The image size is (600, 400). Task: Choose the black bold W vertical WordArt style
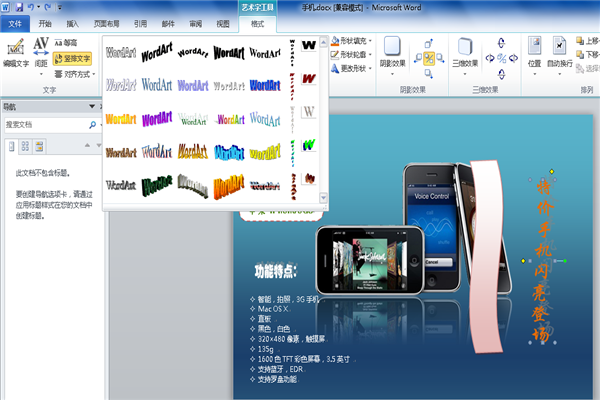click(x=308, y=45)
